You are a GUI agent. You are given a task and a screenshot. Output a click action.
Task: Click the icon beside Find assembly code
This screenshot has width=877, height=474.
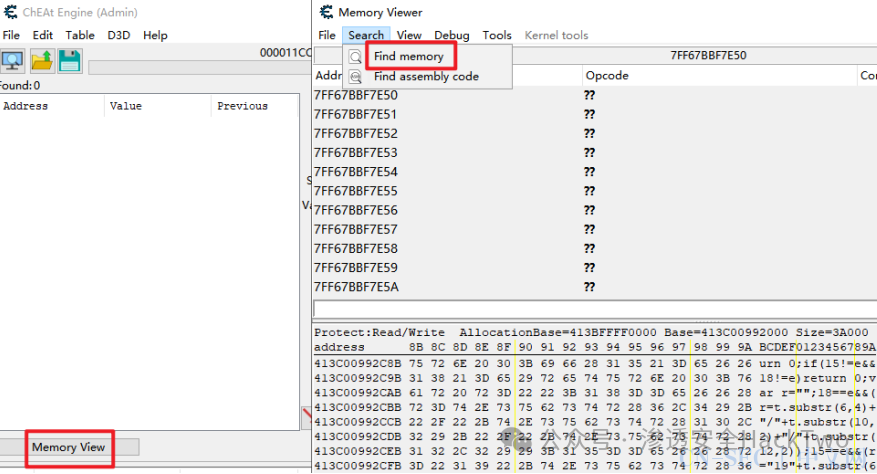tap(355, 76)
